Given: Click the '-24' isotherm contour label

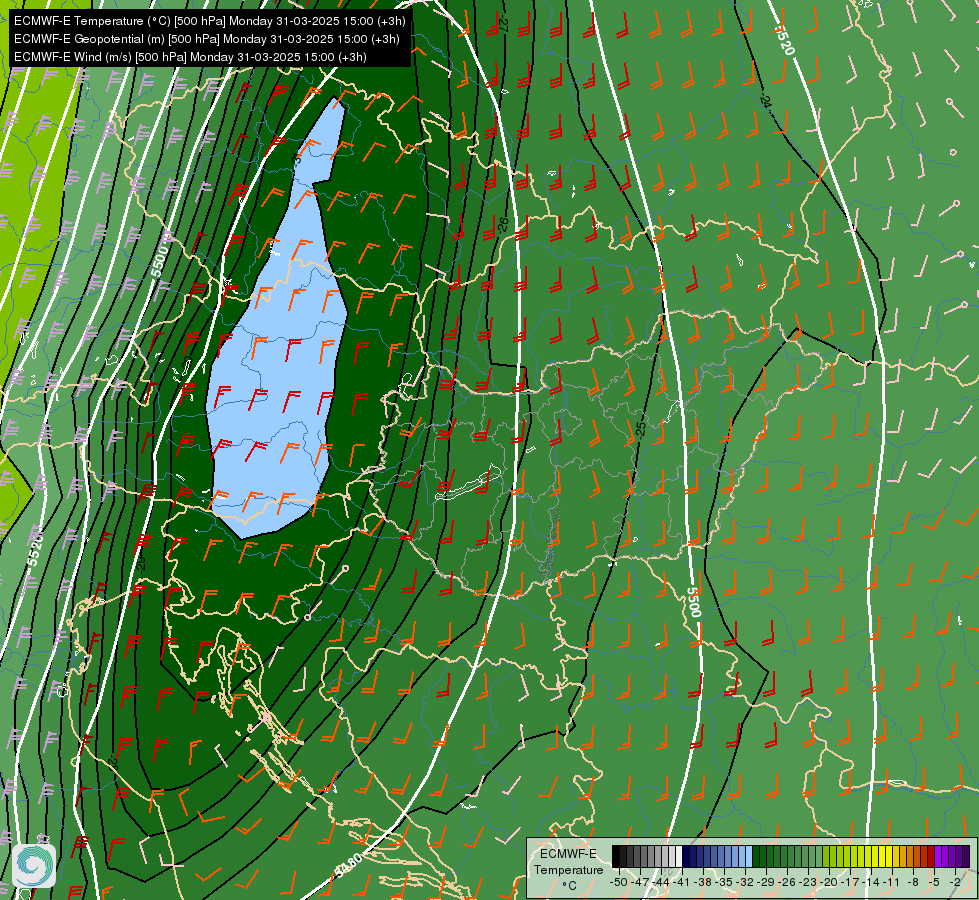Looking at the screenshot, I should tap(767, 103).
